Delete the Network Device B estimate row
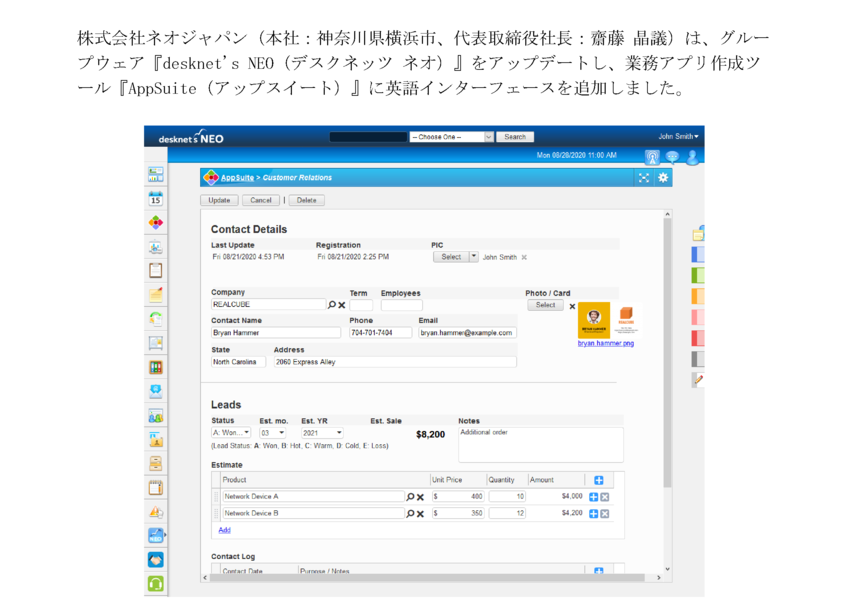The image size is (849, 600). tap(605, 514)
